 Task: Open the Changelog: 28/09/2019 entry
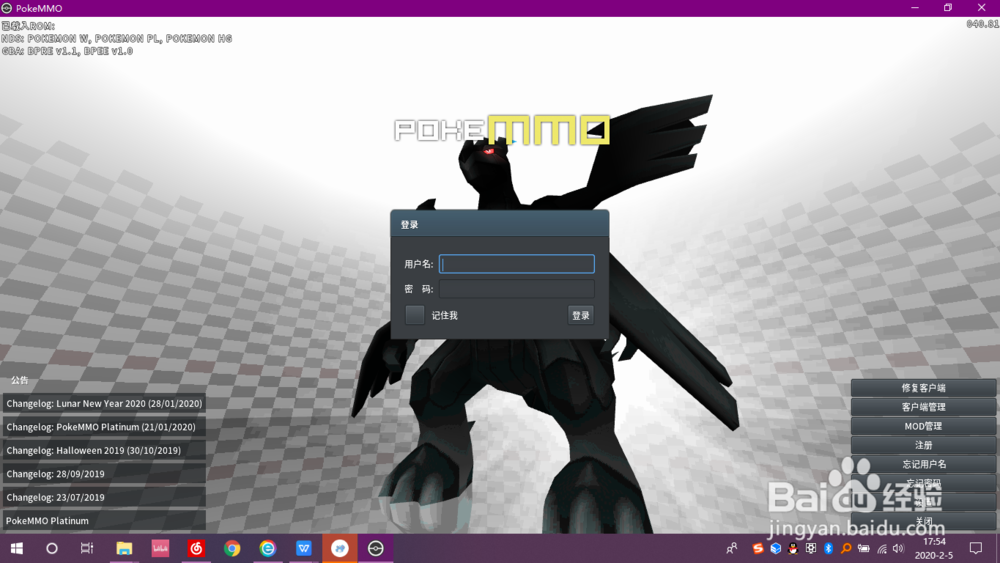[x=104, y=474]
